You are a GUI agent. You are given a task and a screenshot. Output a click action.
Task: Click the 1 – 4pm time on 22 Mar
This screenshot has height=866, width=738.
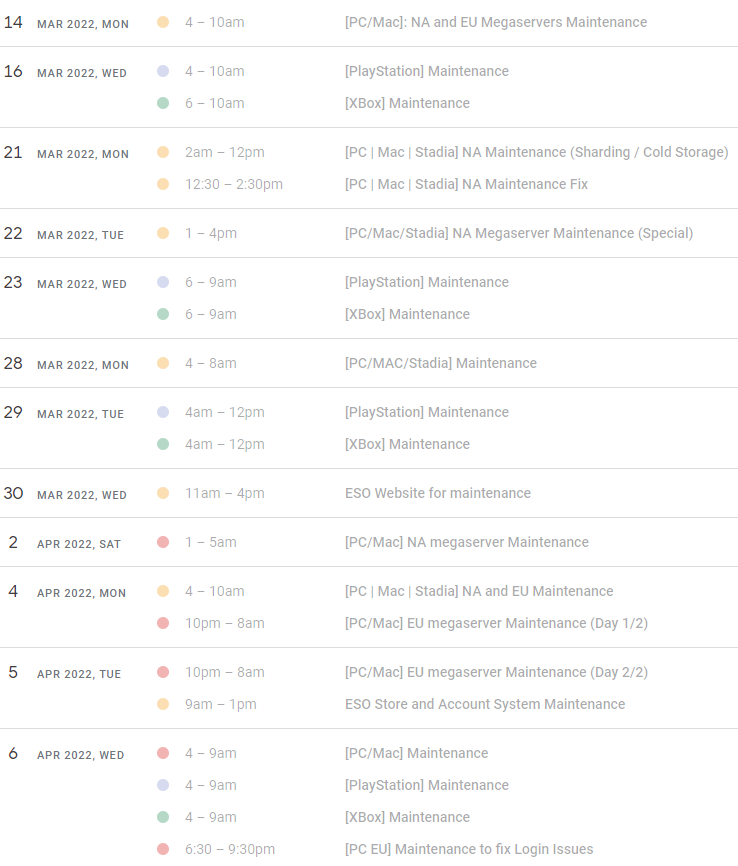point(211,234)
